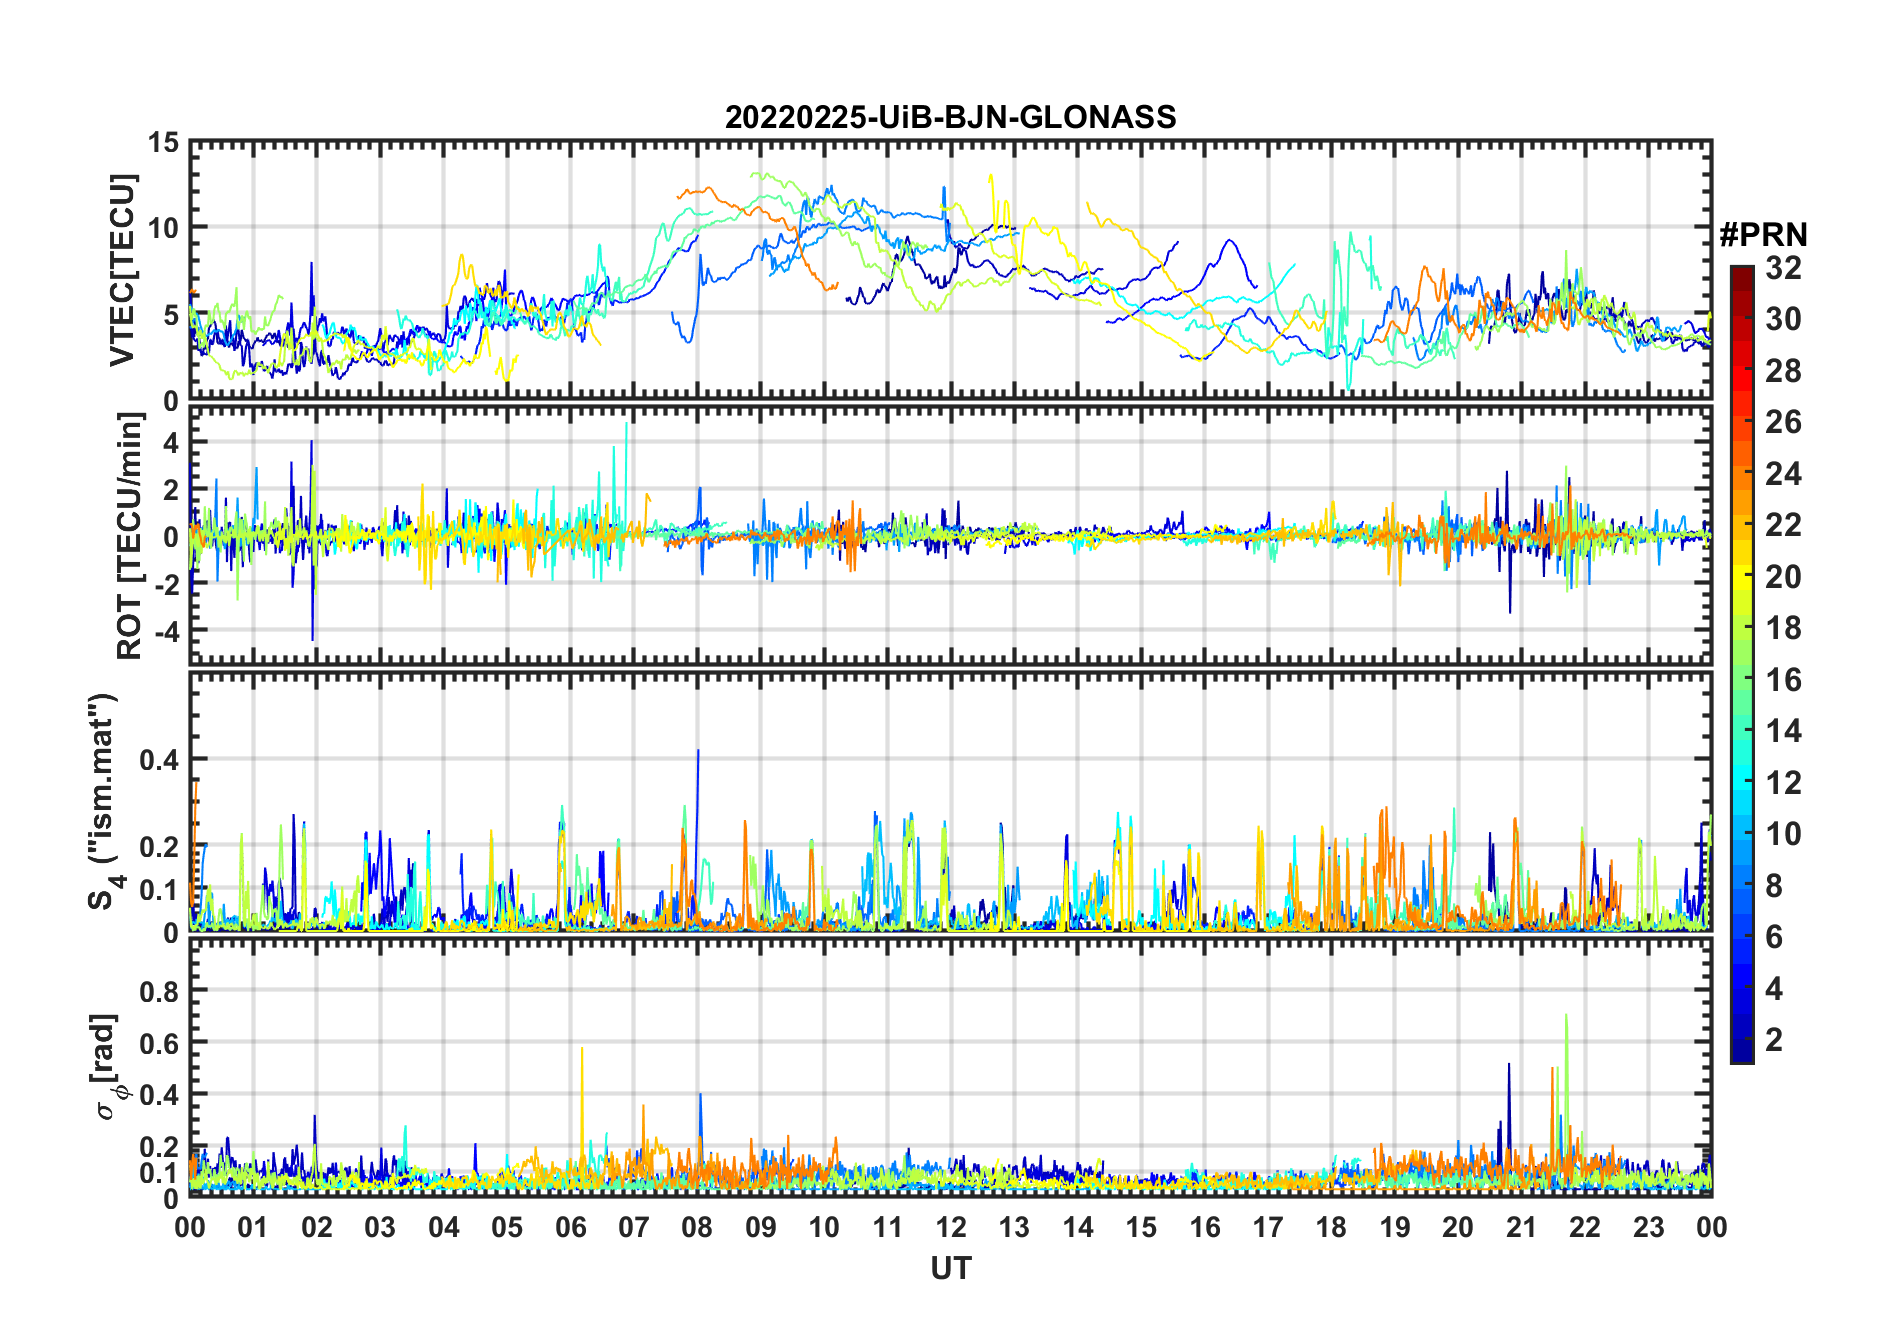Screen dimensions: 1902x1330
Task: Pick the dark blue bottom of PRN colorbar
Action: [1741, 1054]
